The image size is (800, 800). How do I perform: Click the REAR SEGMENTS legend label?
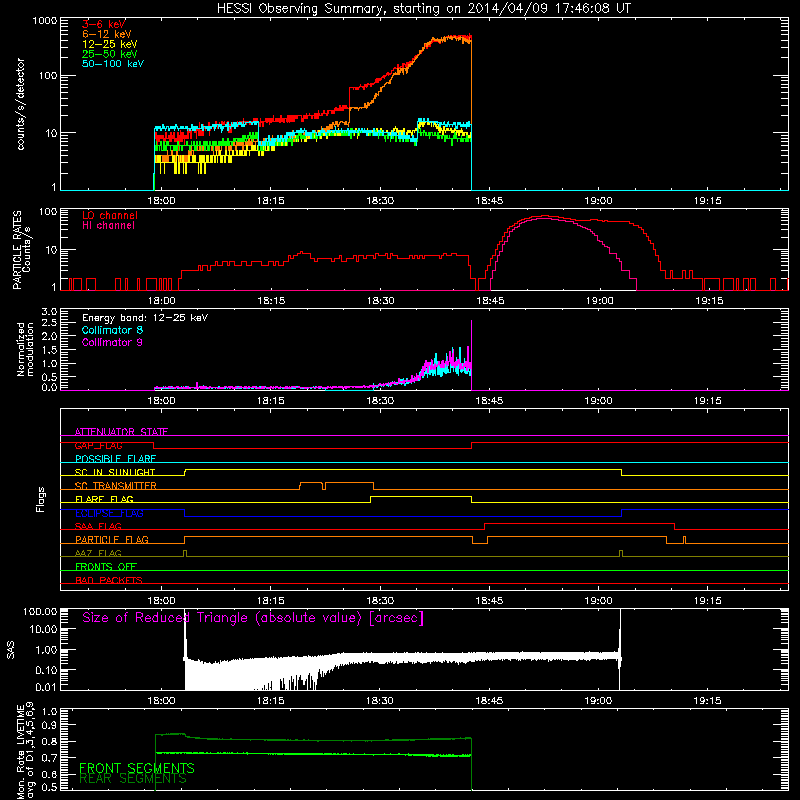(133, 779)
